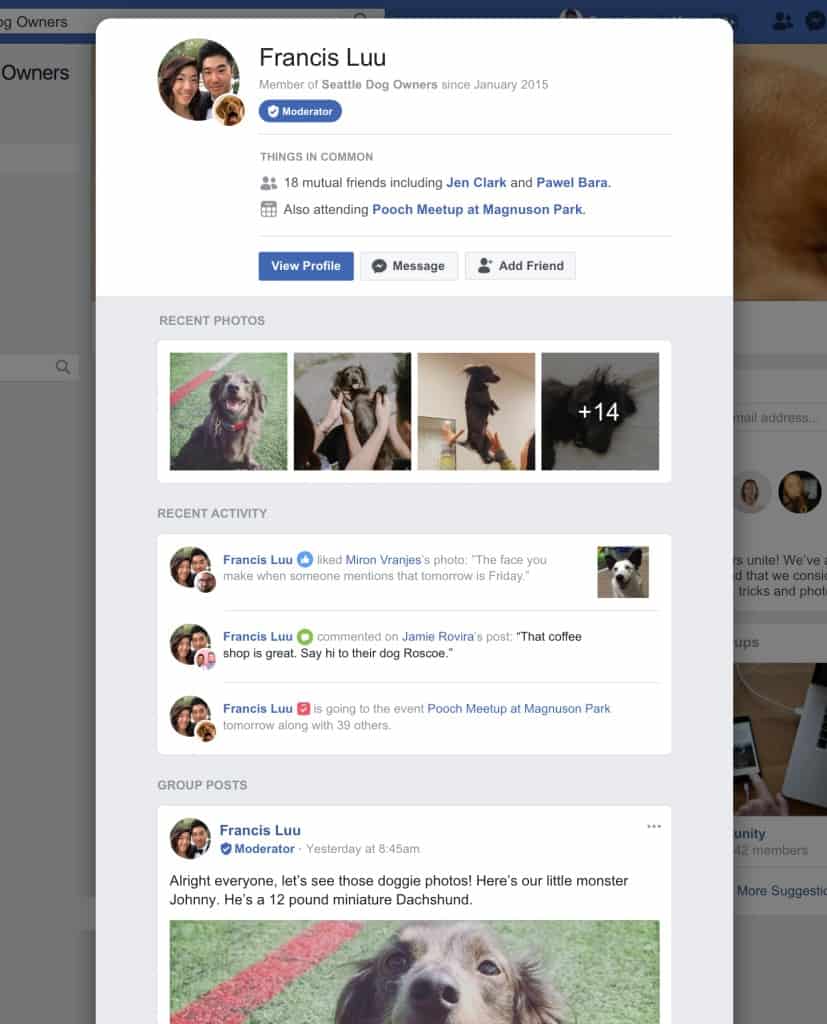Click the search magnifier icon in left sidebar
Image resolution: width=827 pixels, height=1024 pixels.
63,367
